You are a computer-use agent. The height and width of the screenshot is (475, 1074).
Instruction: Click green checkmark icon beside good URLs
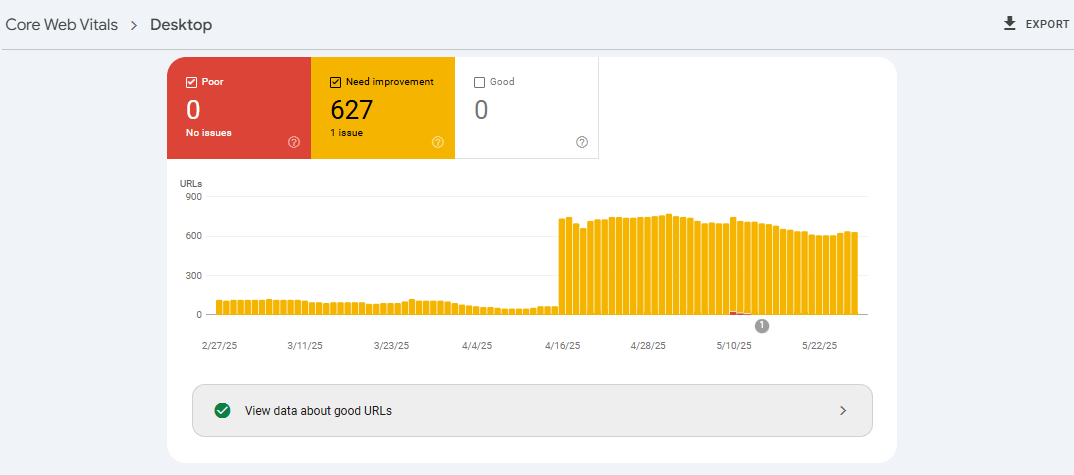tap(223, 410)
